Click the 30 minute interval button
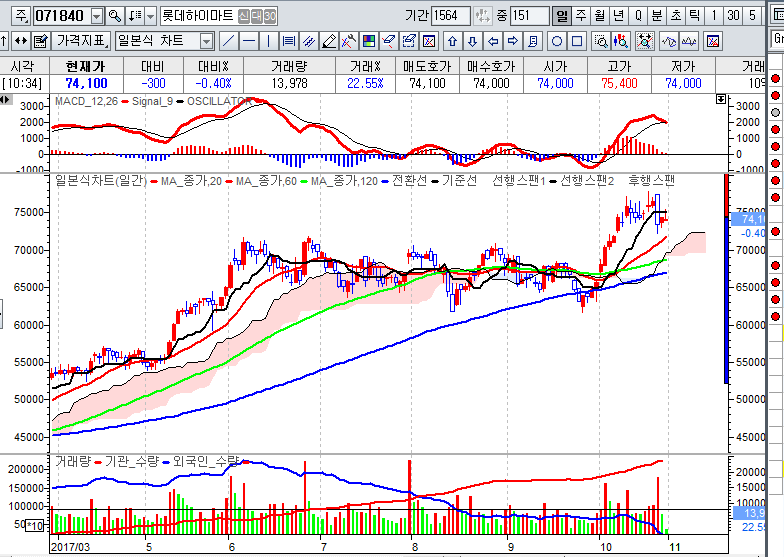The image size is (784, 557). [735, 16]
